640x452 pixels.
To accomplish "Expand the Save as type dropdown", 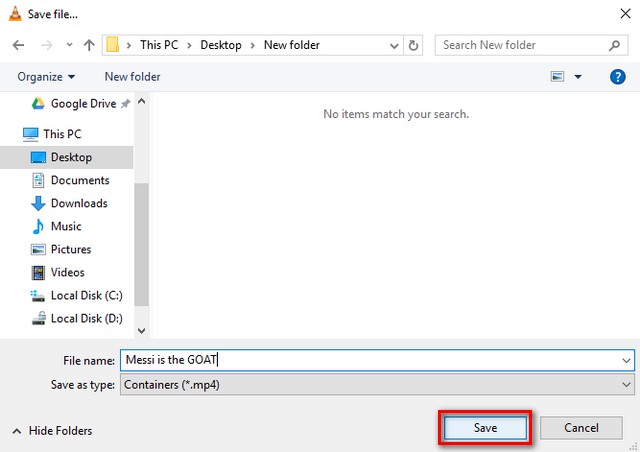I will click(x=626, y=384).
